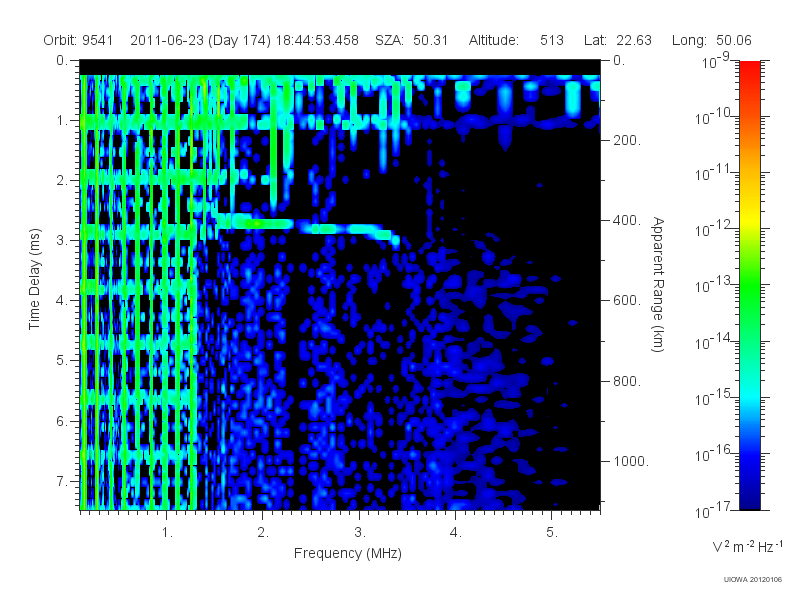Click the 'SZA: 50.31' value
The image size is (800, 600).
pos(411,40)
